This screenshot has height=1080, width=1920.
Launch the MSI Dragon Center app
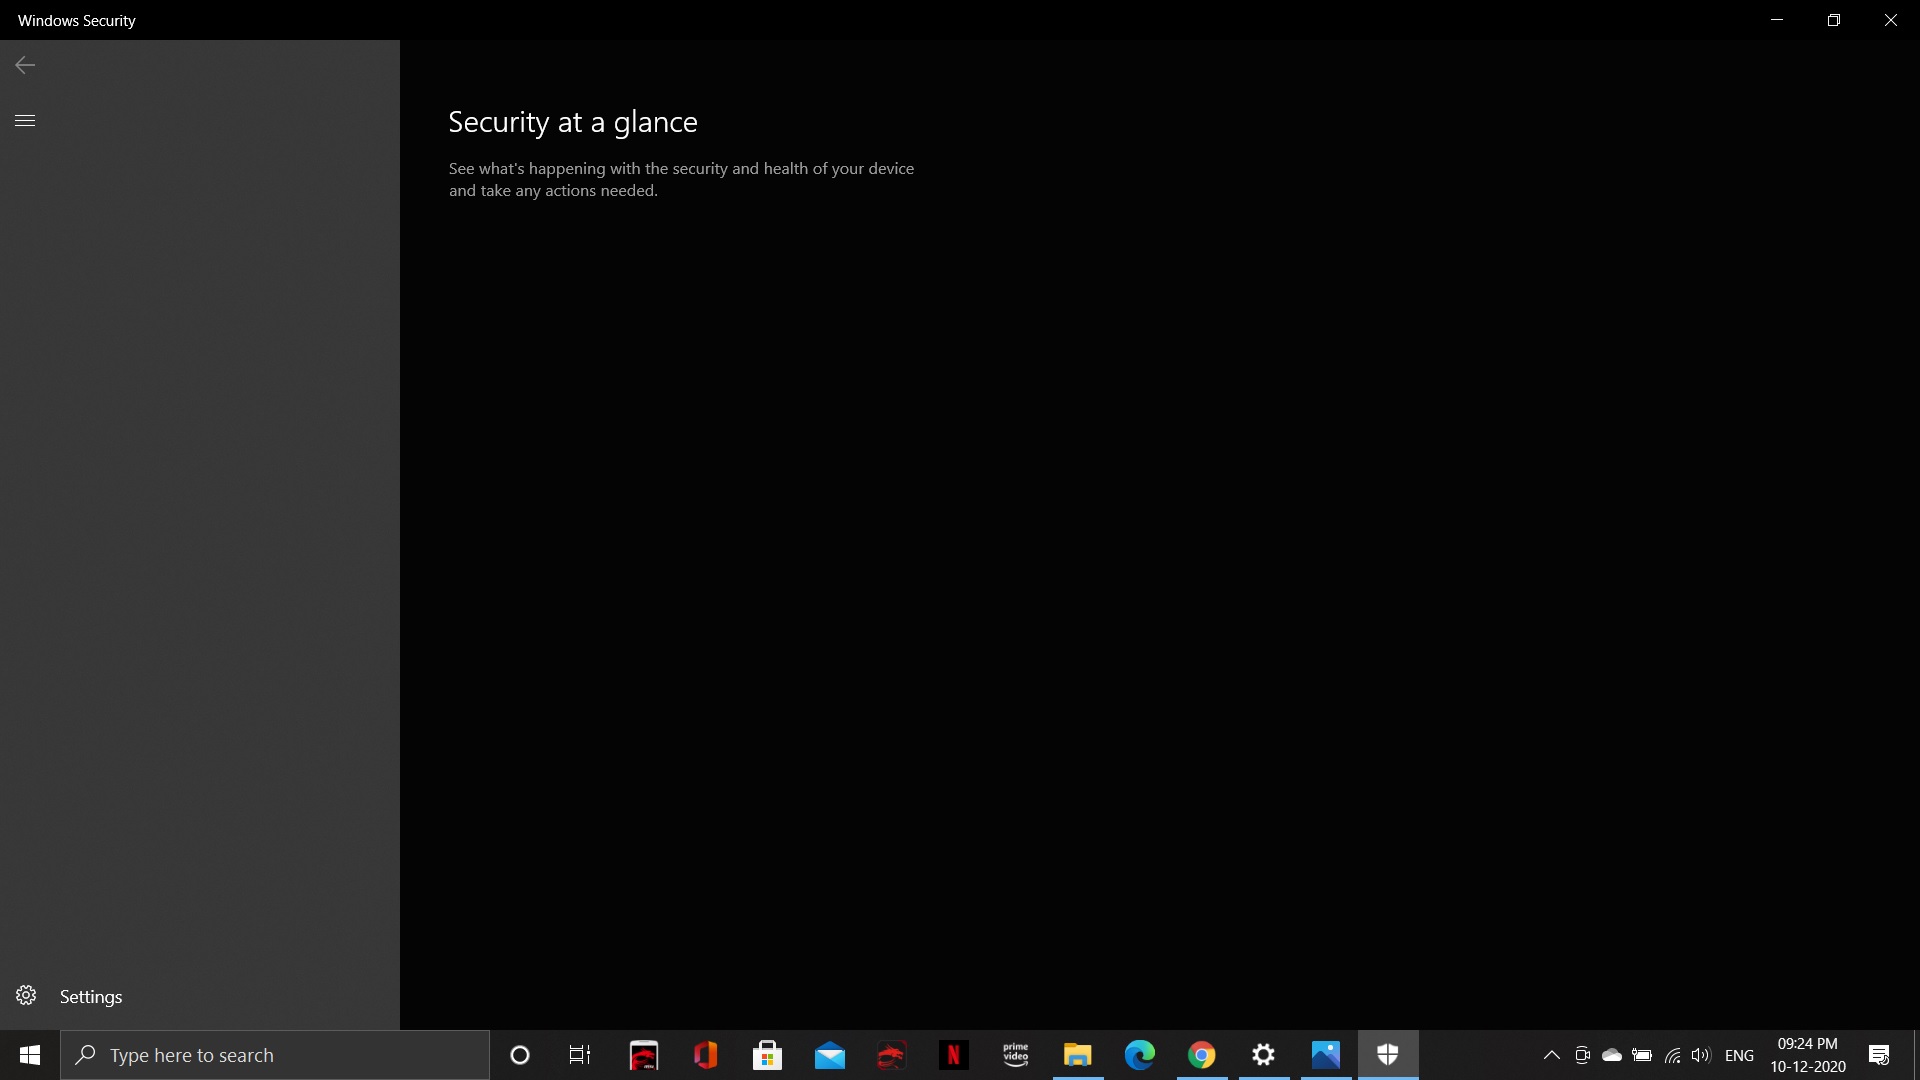click(891, 1055)
